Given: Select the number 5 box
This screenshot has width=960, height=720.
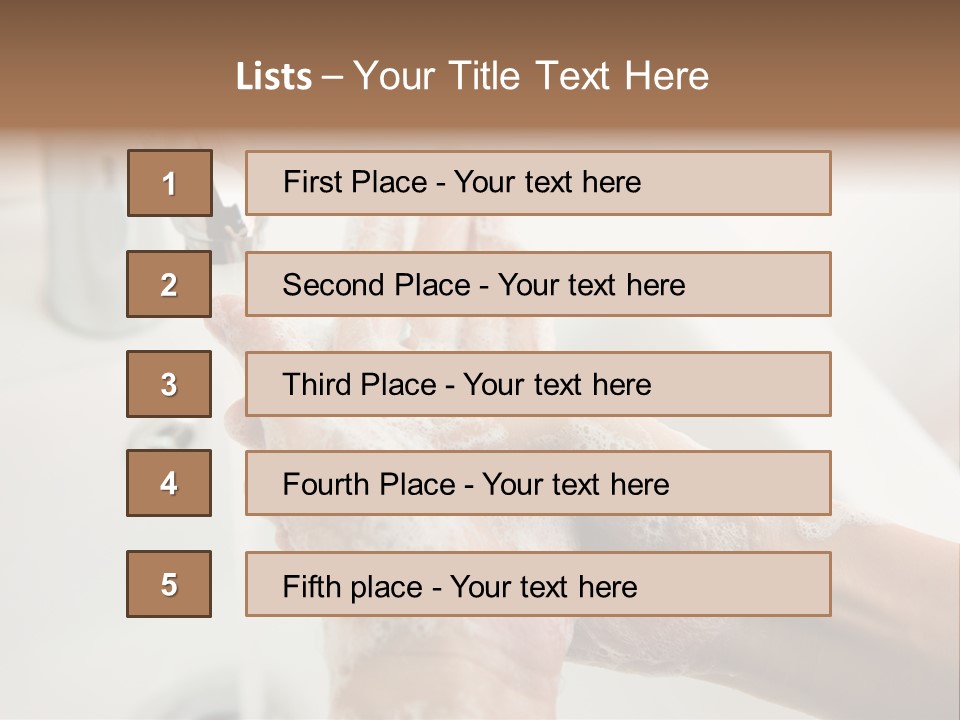Looking at the screenshot, I should (x=169, y=583).
